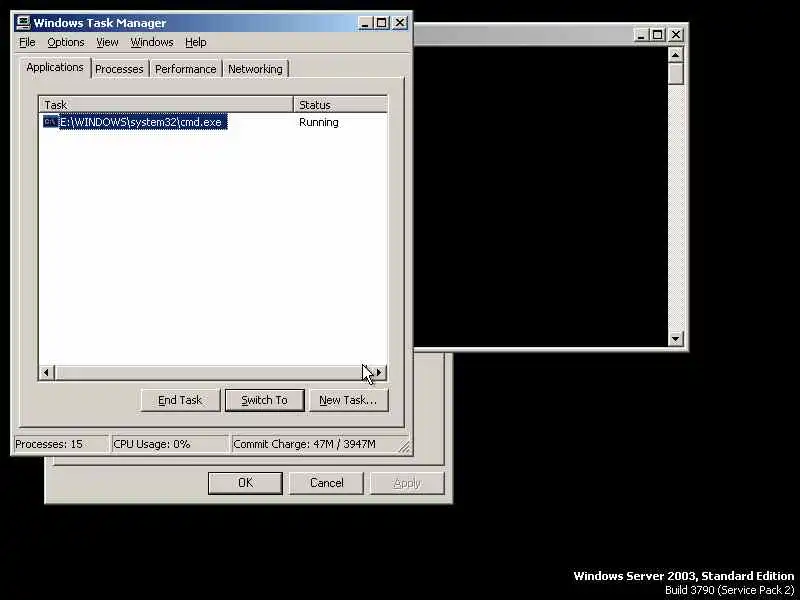
Task: Switch to the Performance tab
Action: pyautogui.click(x=186, y=69)
